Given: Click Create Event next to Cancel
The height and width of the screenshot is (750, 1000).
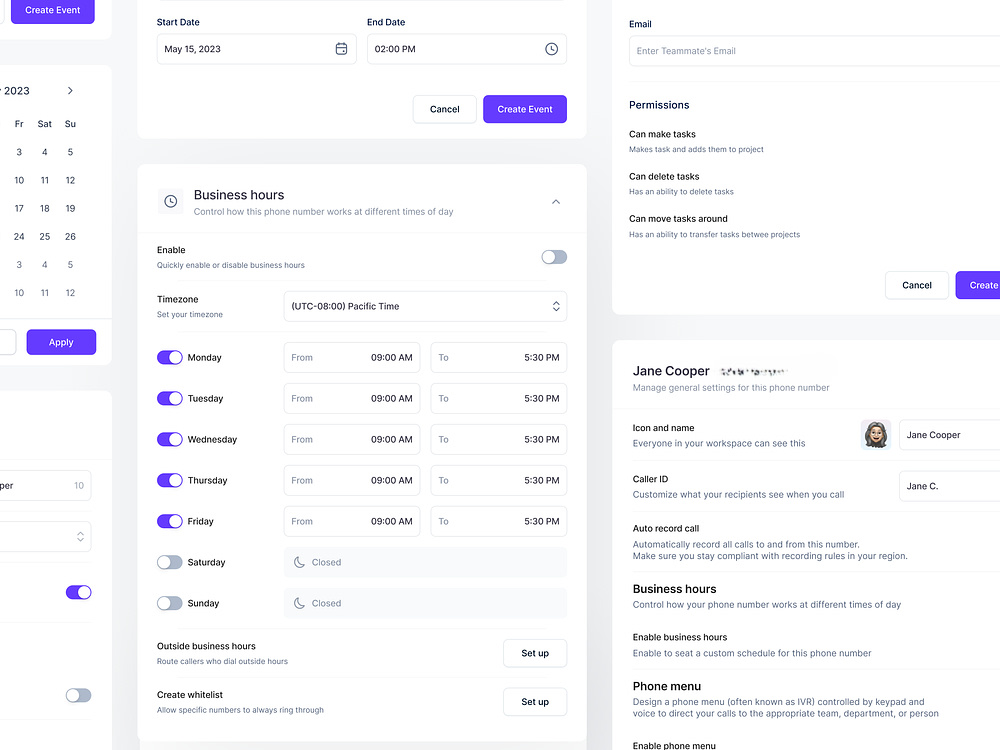Looking at the screenshot, I should point(525,109).
